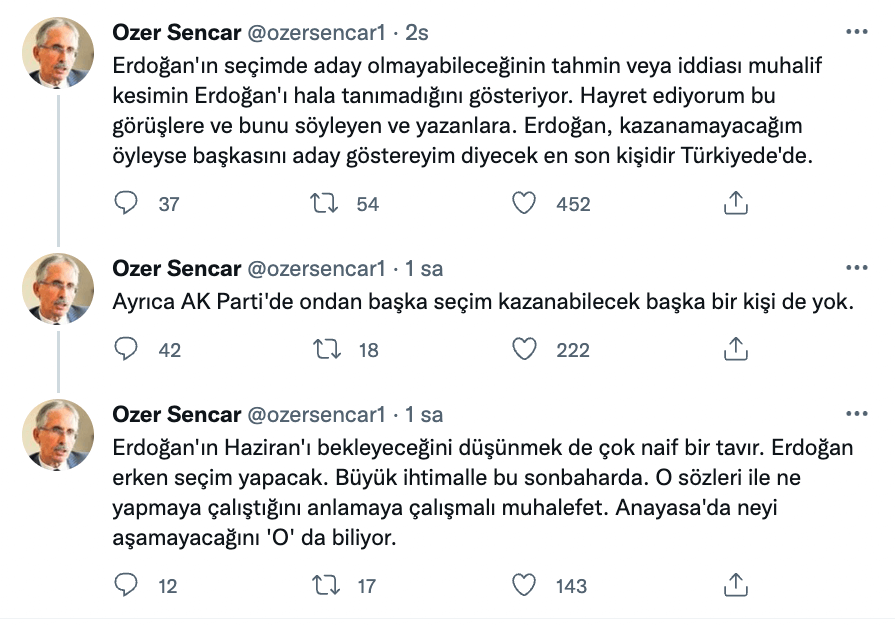Reply to the AK Parti tweet with 42 replies
896x626 pixels.
pos(127,349)
